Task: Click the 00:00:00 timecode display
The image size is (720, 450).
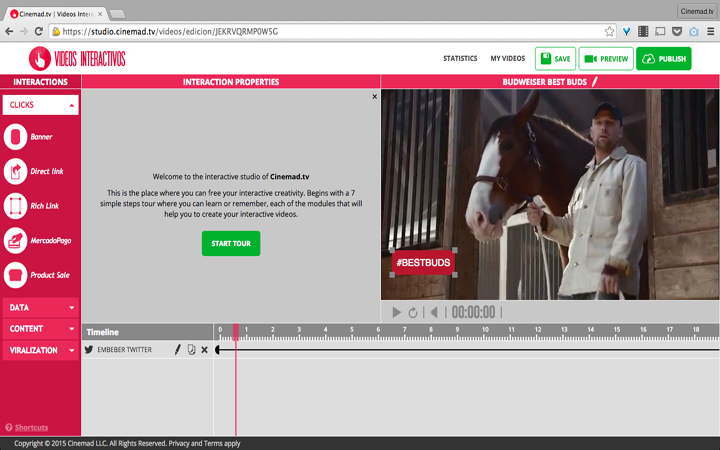Action: [473, 313]
